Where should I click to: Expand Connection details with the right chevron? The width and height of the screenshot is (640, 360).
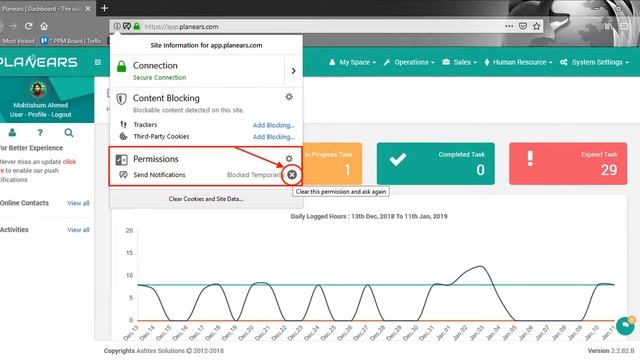pyautogui.click(x=293, y=71)
